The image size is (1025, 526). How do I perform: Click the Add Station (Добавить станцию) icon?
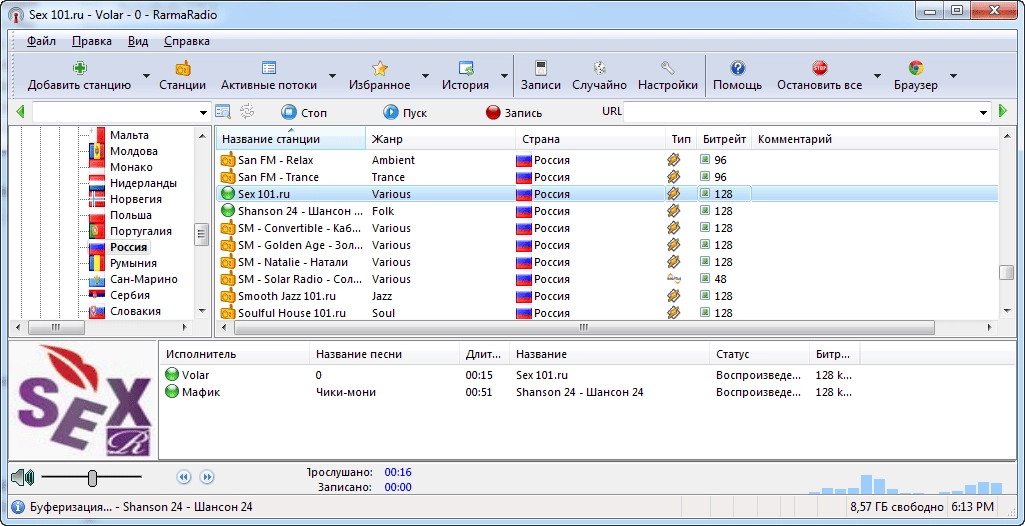click(79, 68)
